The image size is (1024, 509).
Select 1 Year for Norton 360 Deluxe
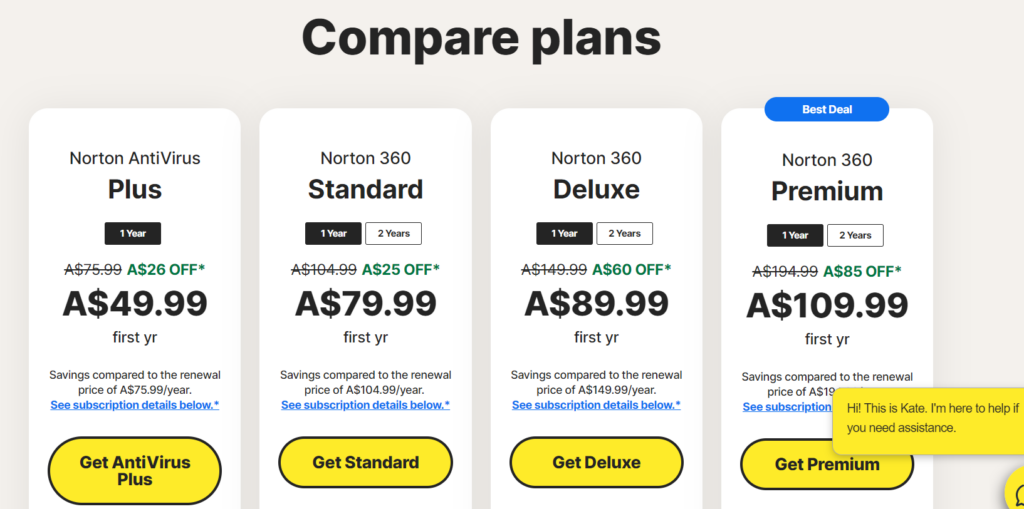coord(564,233)
